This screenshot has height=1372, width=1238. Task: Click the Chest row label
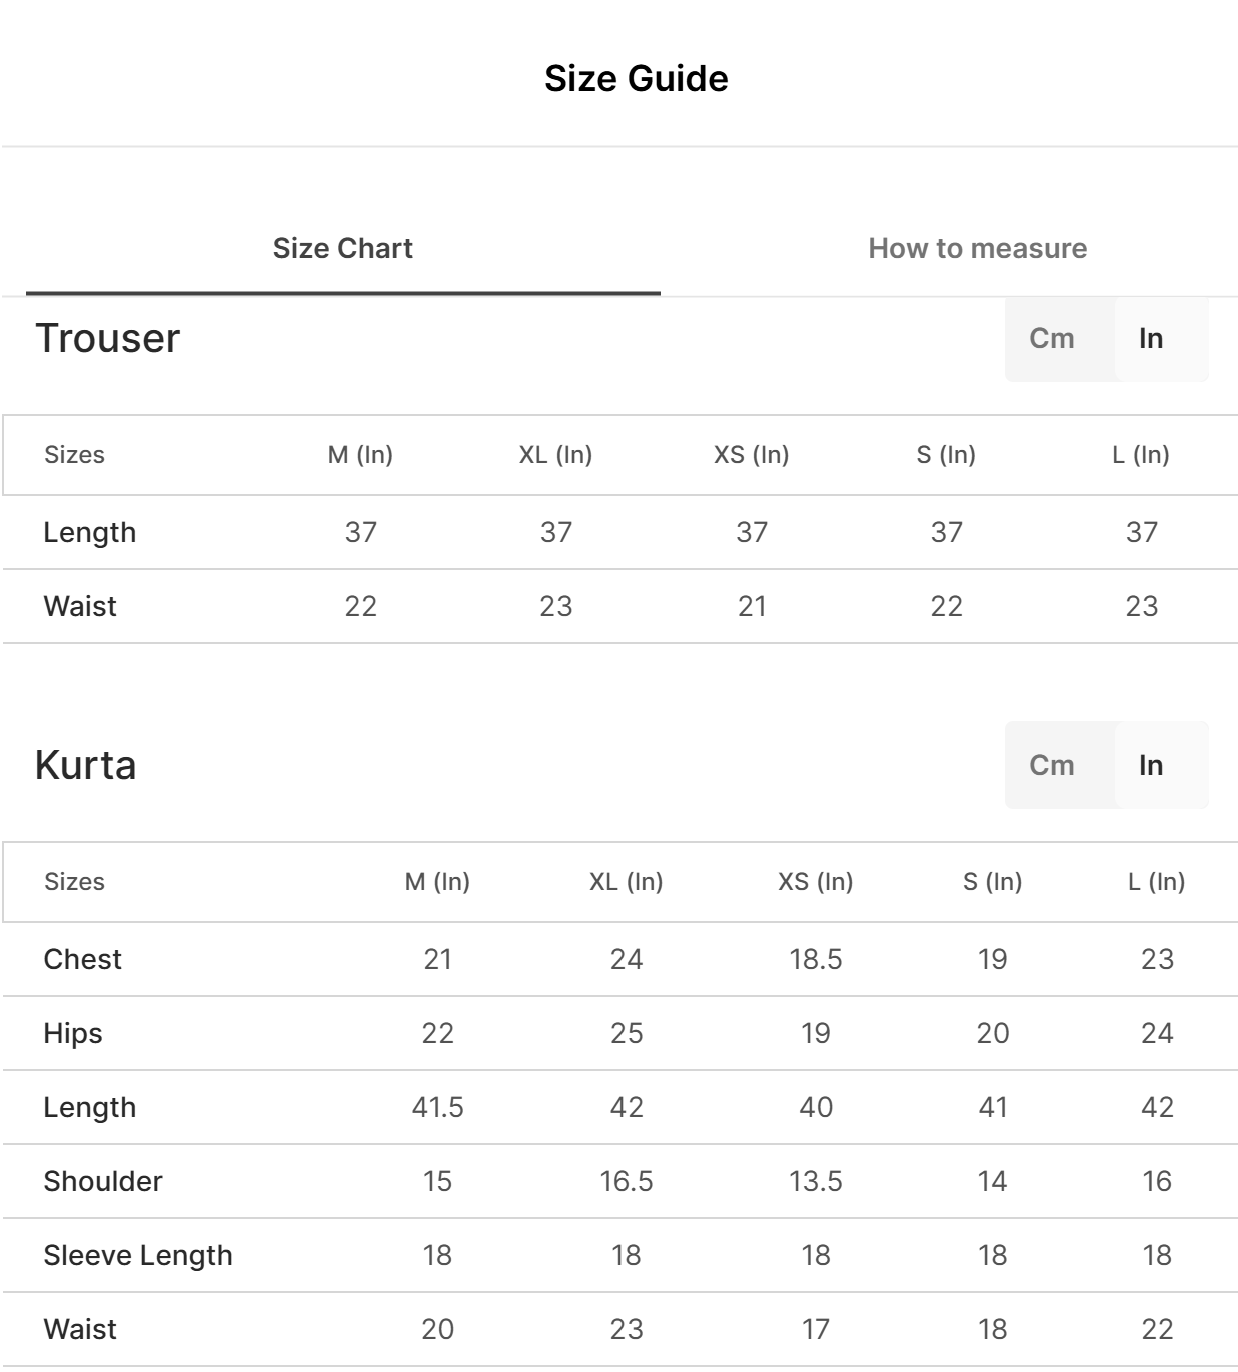83,959
